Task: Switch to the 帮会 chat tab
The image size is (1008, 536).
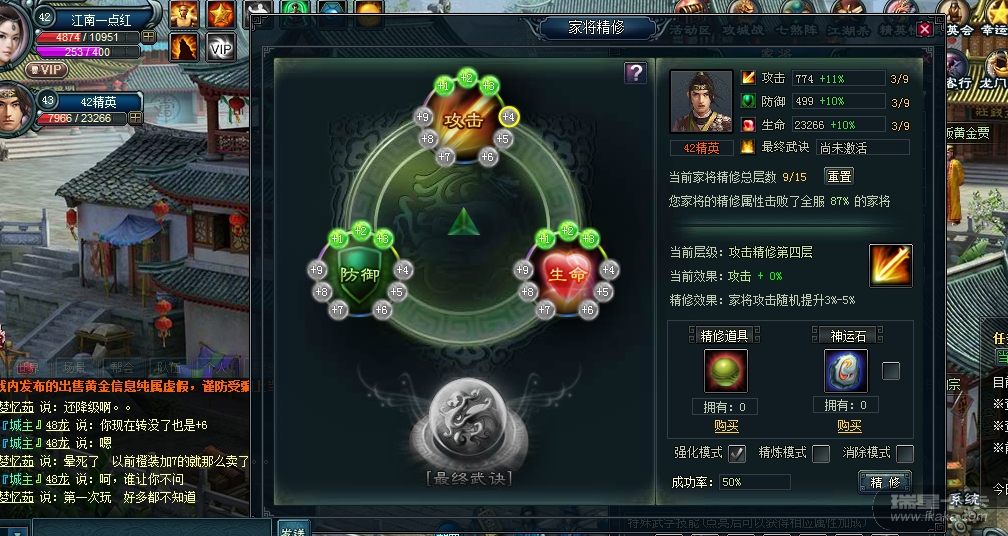Action: [x=121, y=367]
